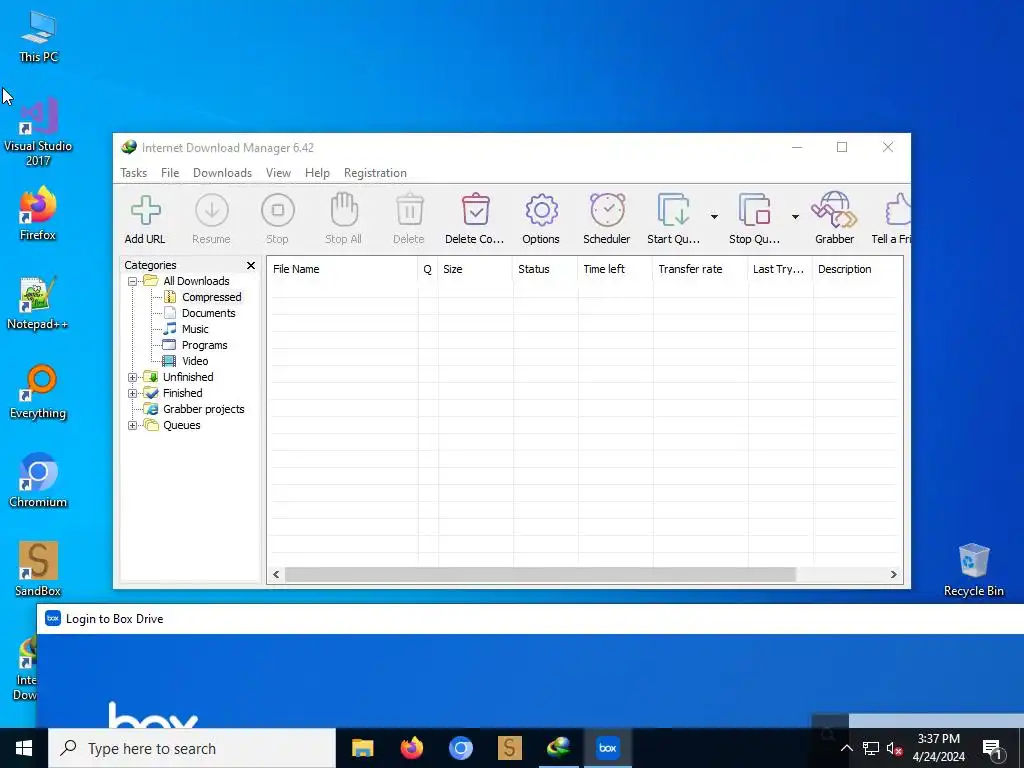This screenshot has width=1024, height=768.
Task: Click the muted volume tray icon
Action: point(895,749)
